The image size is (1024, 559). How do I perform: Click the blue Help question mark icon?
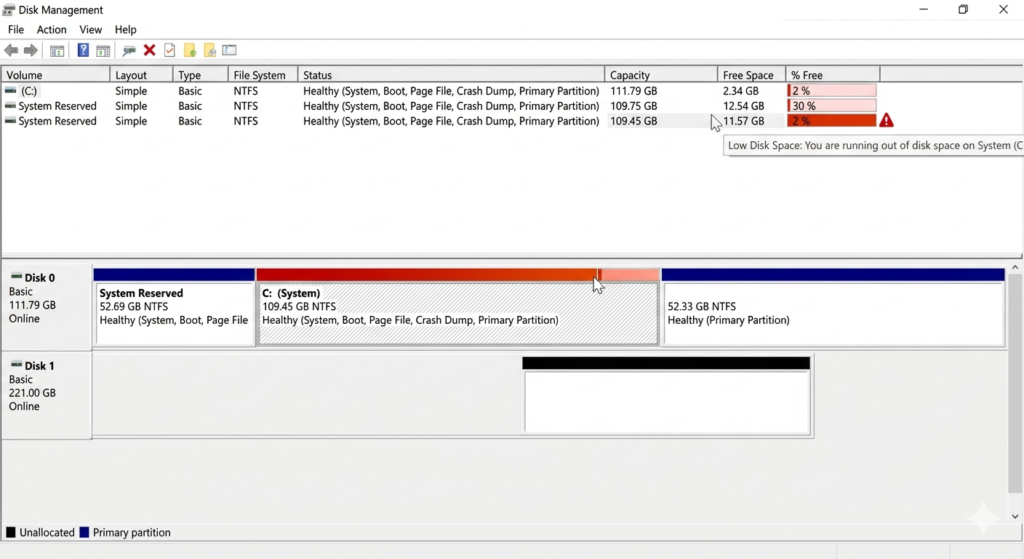coord(83,50)
